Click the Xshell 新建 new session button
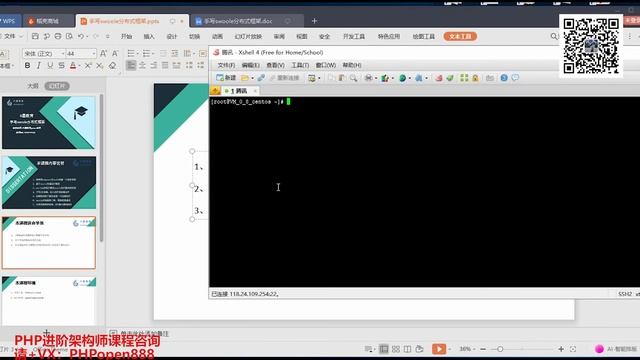Viewport: 640px width, 360px height. tap(226, 78)
